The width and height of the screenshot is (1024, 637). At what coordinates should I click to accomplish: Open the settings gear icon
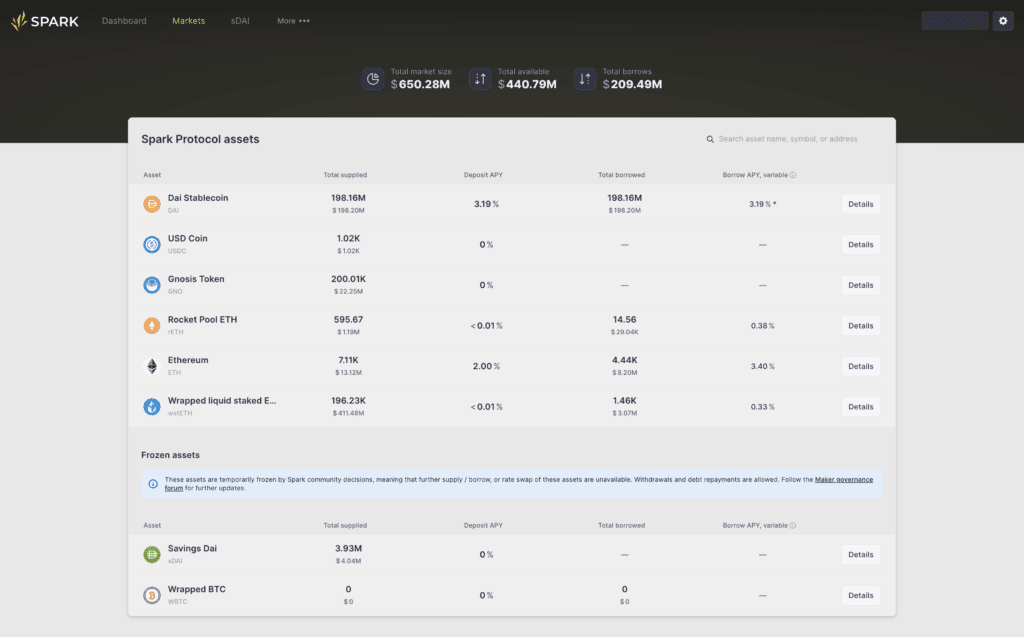[x=1003, y=21]
